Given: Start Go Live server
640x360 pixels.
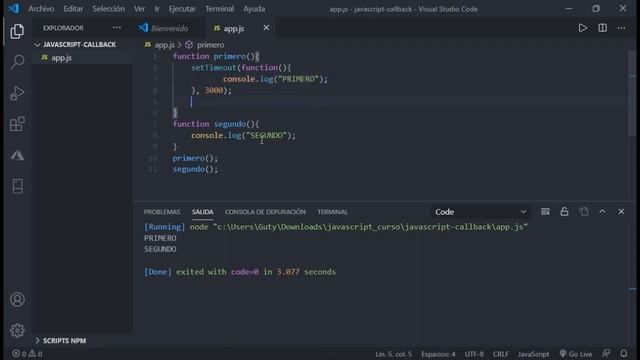Looking at the screenshot, I should pyautogui.click(x=576, y=353).
